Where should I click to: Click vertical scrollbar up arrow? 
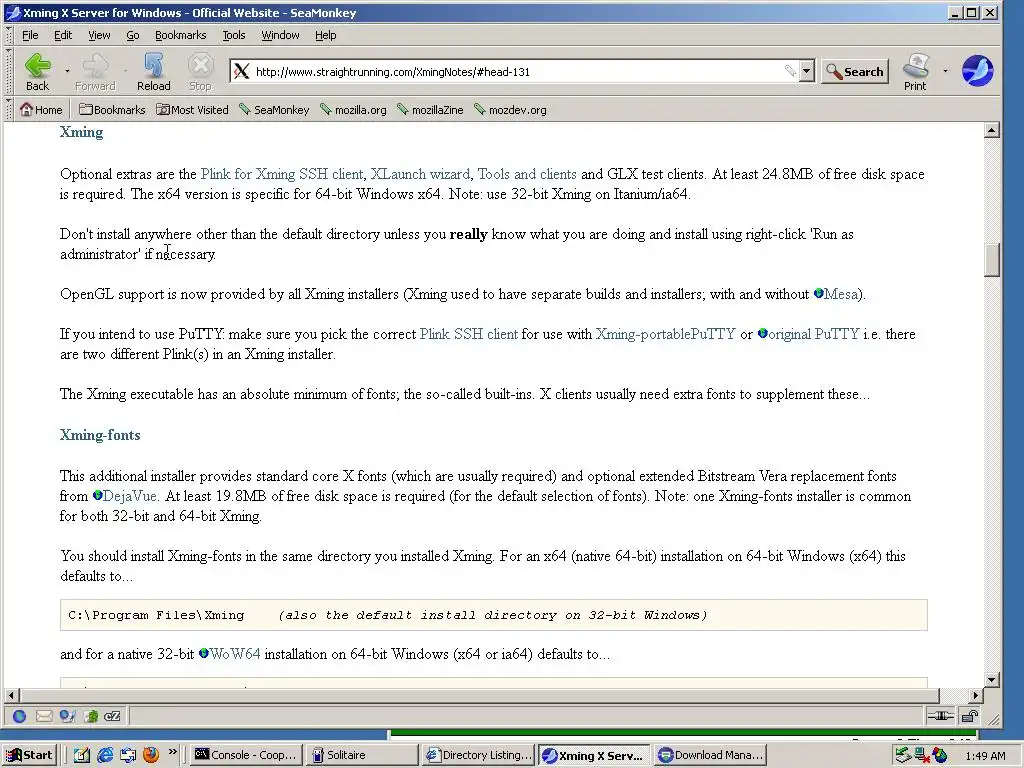click(x=991, y=130)
